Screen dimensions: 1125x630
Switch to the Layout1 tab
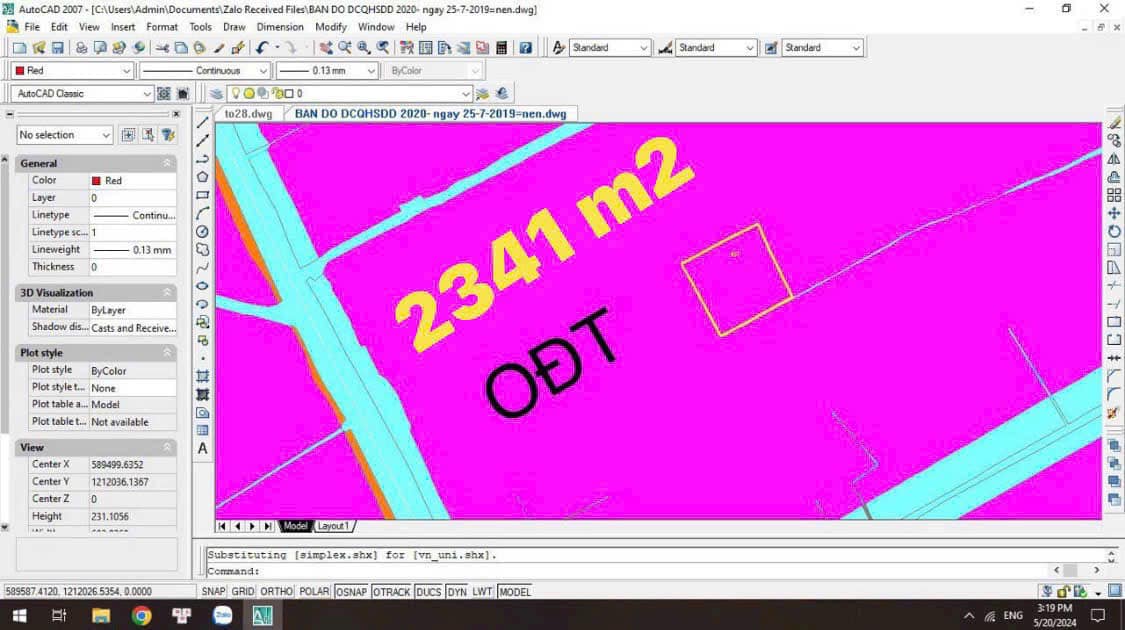333,526
